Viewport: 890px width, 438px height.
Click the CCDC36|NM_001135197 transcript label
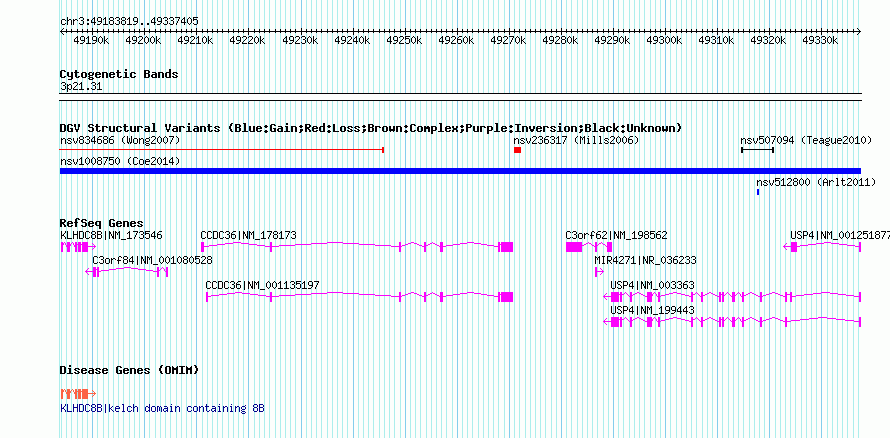click(263, 285)
